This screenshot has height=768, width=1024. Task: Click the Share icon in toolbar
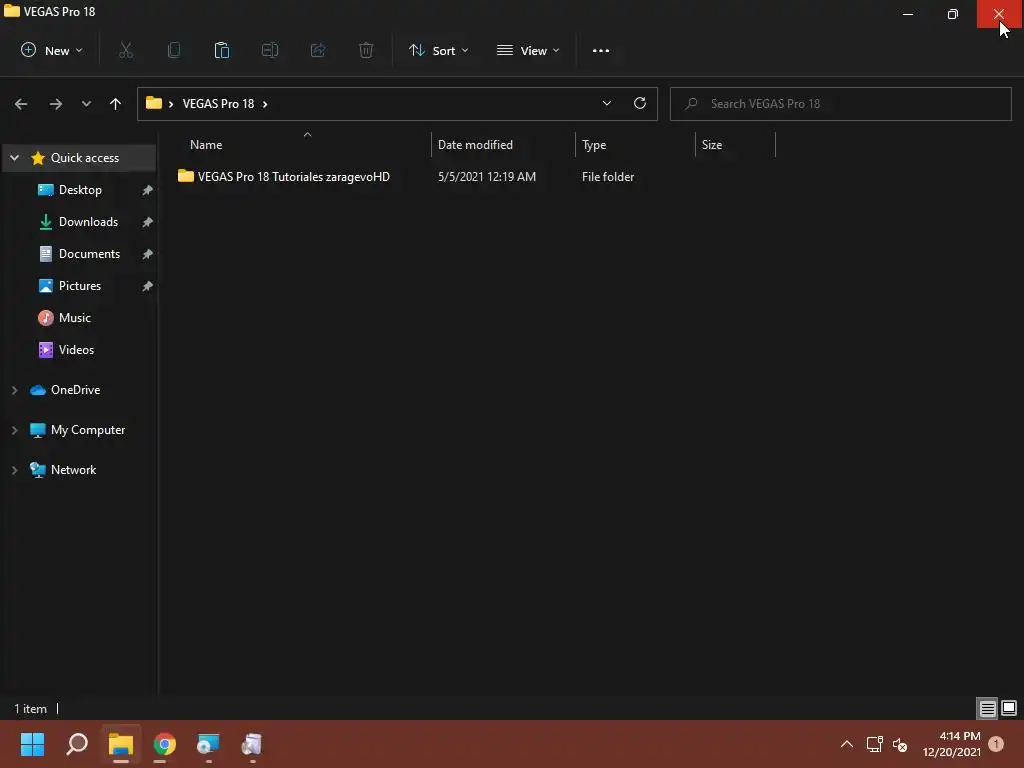click(318, 50)
